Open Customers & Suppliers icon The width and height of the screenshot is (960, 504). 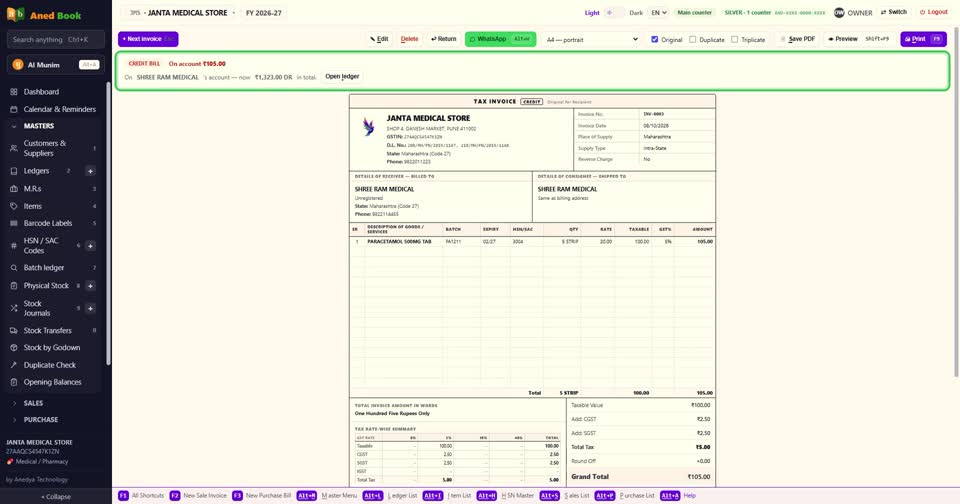pos(13,148)
